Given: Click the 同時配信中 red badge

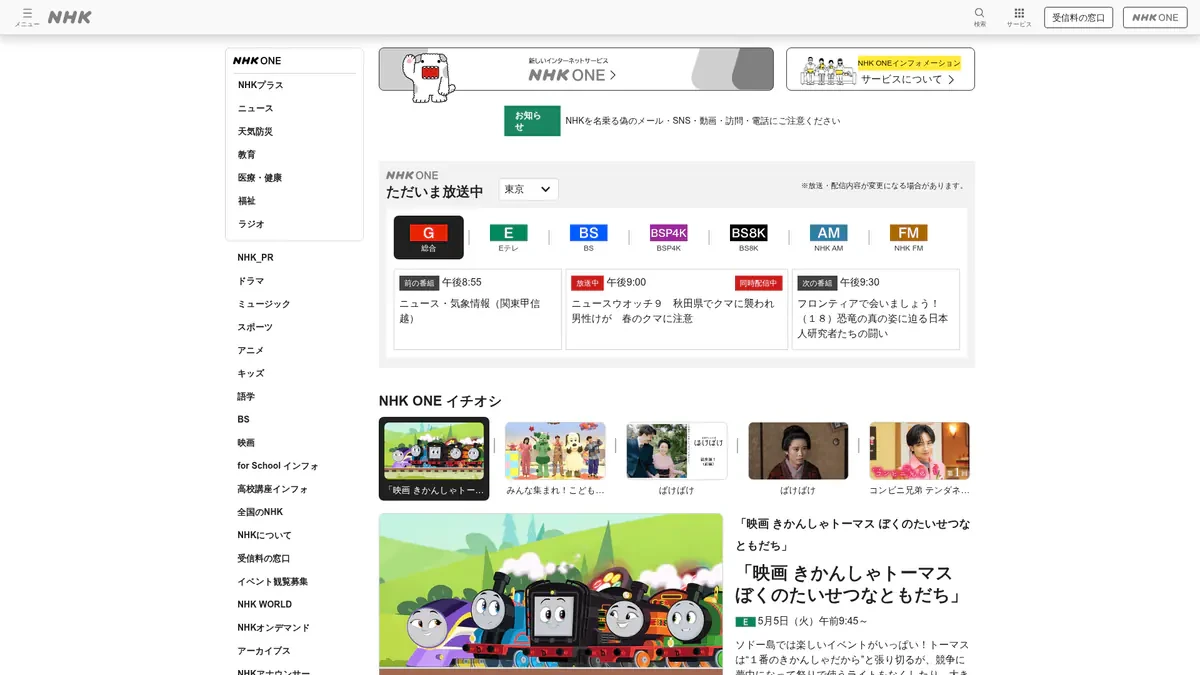Looking at the screenshot, I should coord(758,283).
